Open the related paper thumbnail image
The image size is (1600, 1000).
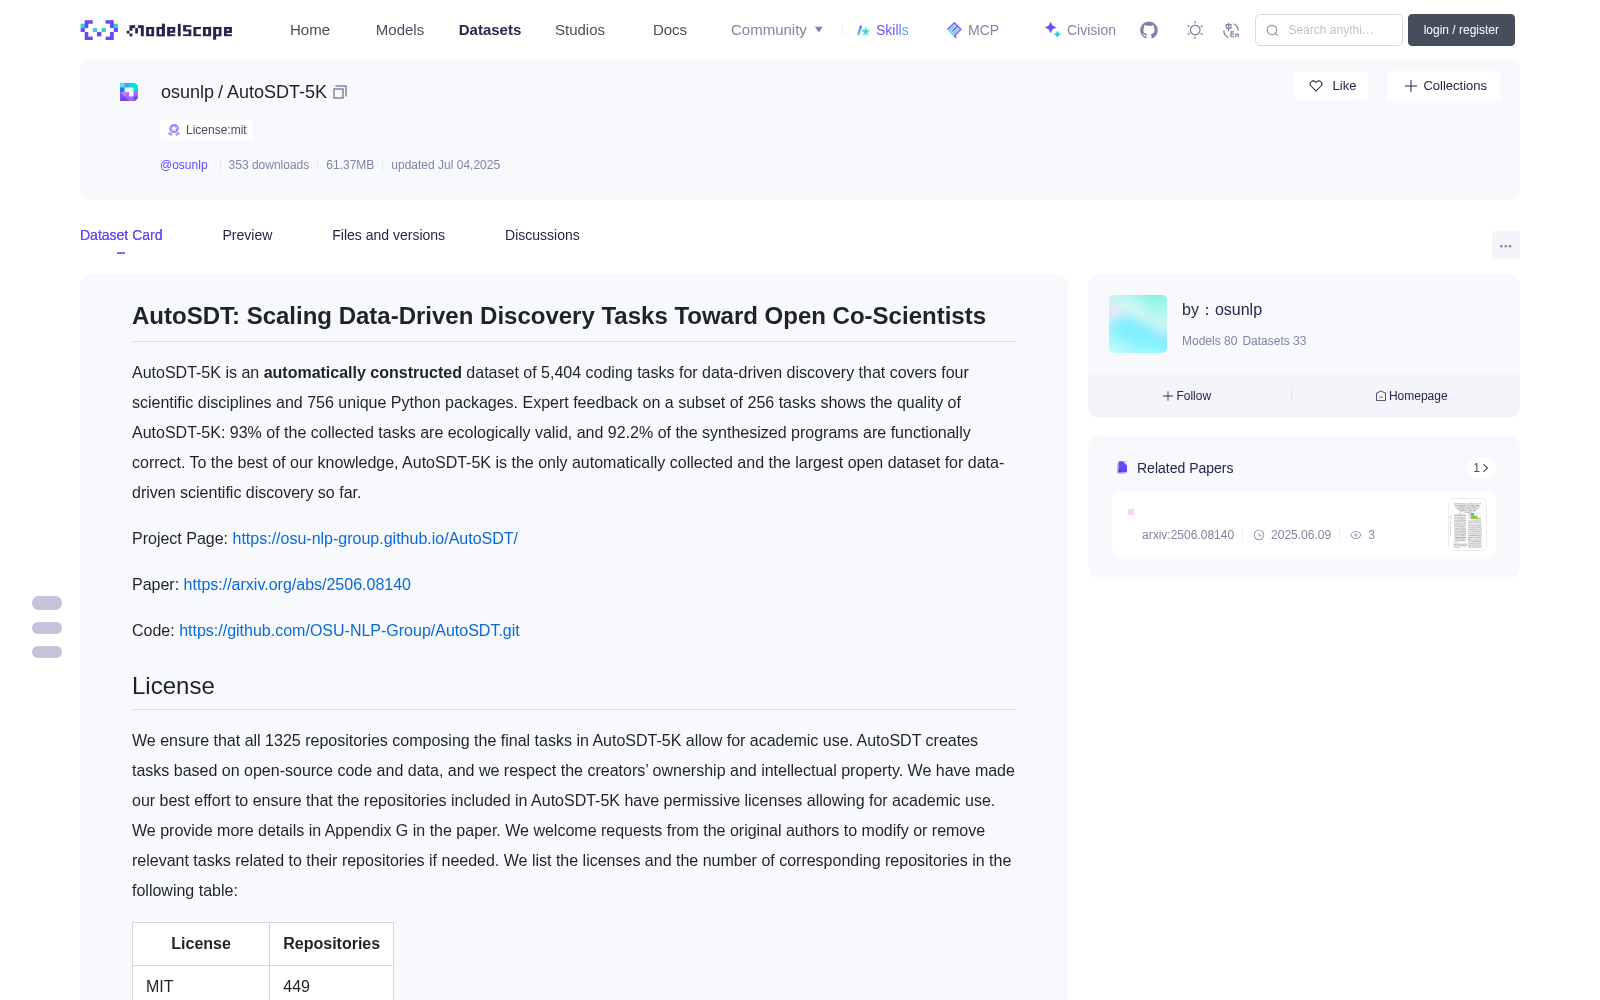pos(1467,524)
